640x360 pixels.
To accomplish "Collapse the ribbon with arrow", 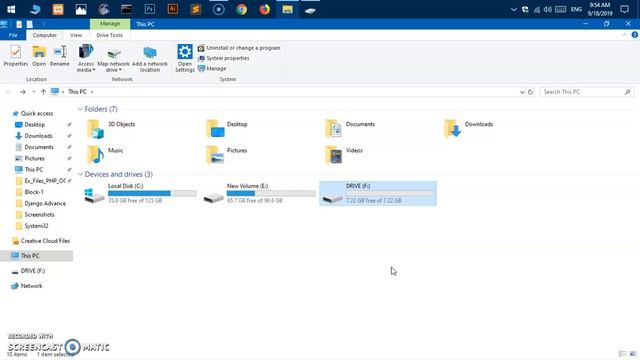I will (x=624, y=35).
